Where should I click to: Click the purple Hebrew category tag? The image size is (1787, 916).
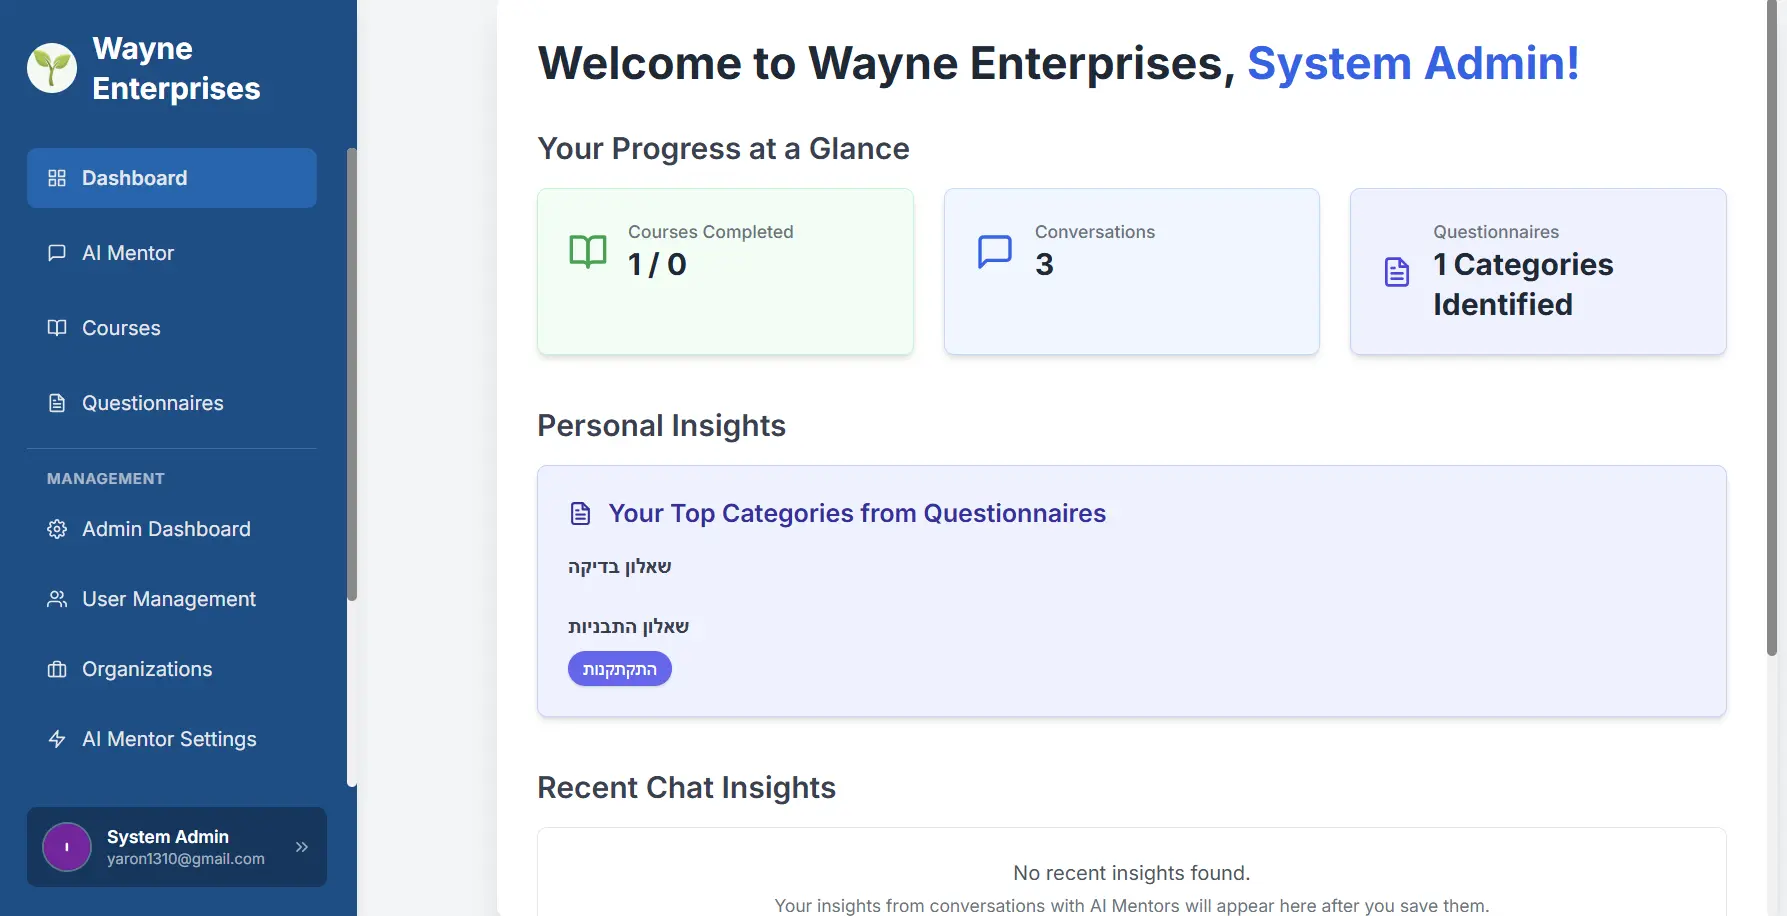(x=620, y=669)
